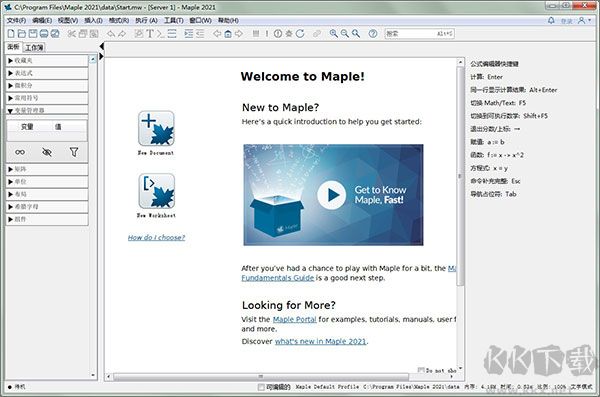
Task: Print the document from toolbar
Action: click(x=44, y=34)
